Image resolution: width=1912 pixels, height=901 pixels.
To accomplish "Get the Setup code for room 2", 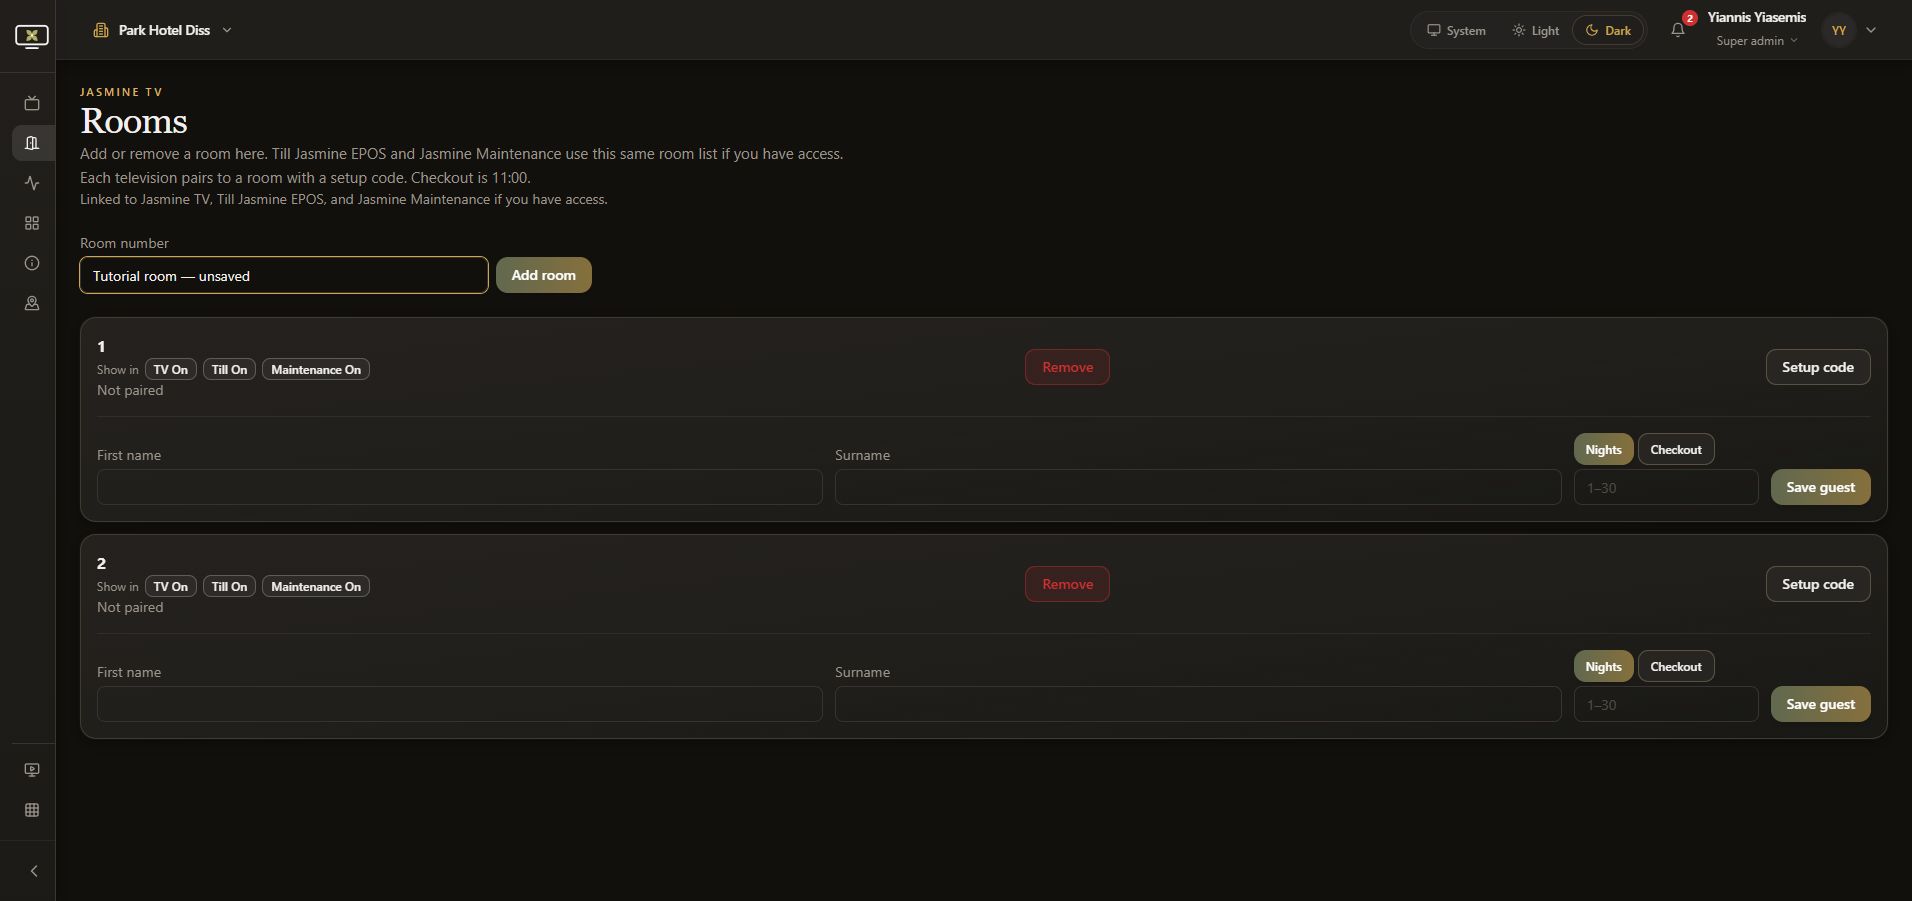I will pos(1818,584).
